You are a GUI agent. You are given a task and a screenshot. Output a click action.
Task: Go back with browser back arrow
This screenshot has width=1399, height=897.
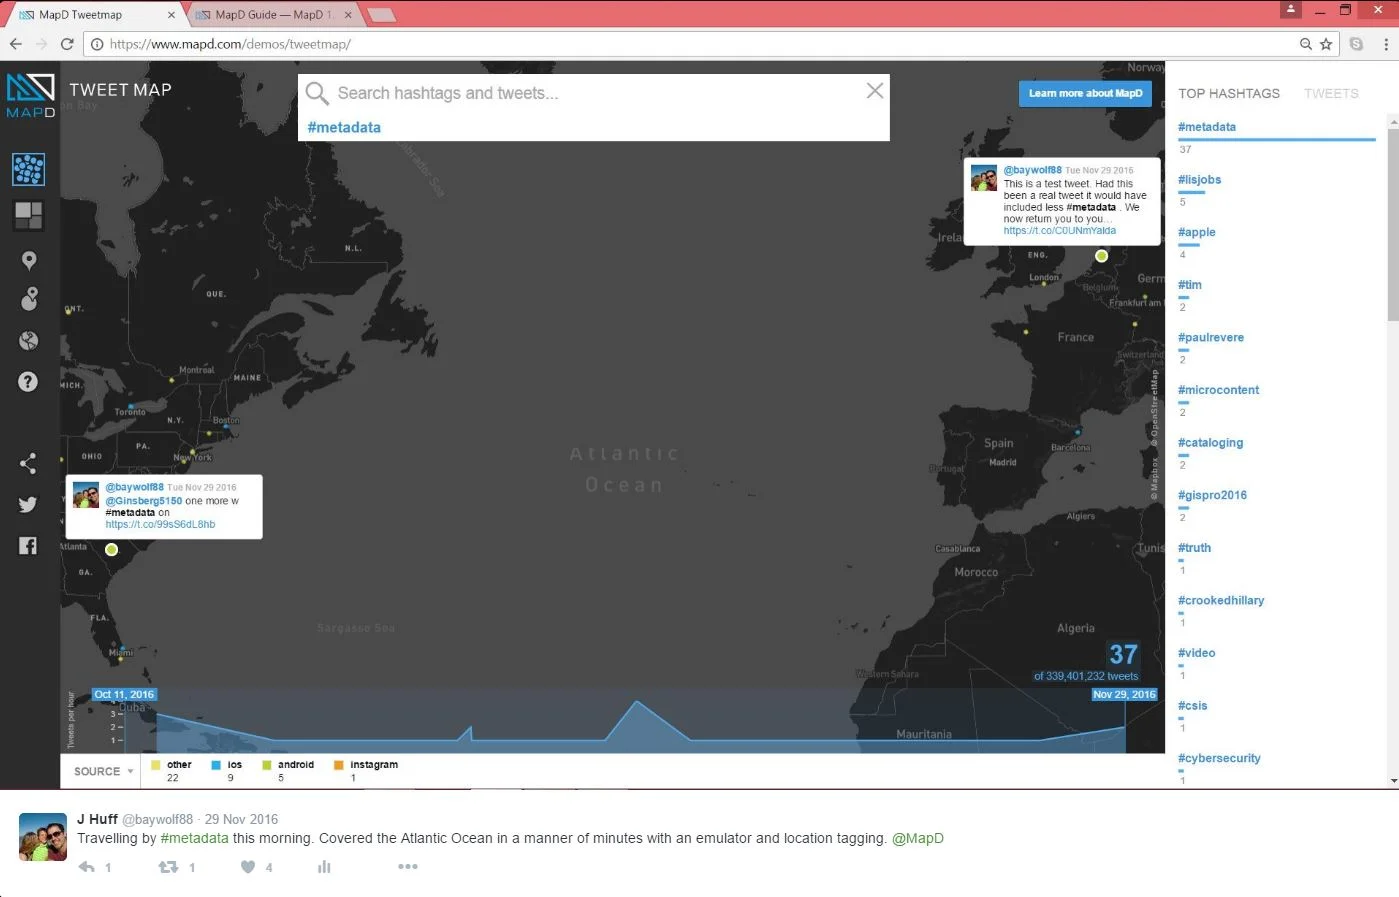[x=15, y=44]
